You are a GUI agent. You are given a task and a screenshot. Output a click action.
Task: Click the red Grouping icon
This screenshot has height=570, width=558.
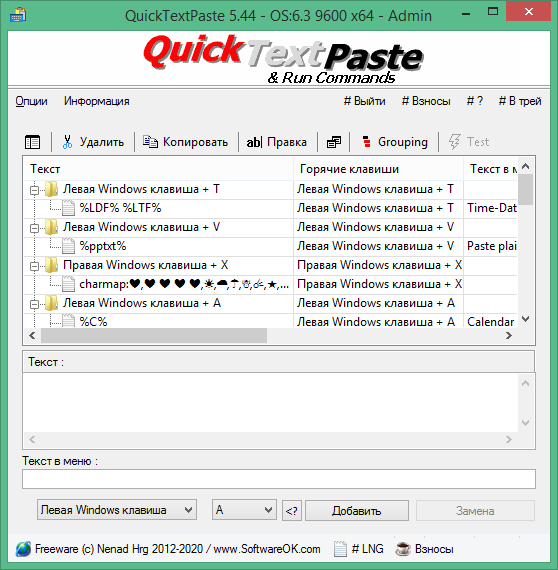click(x=366, y=142)
